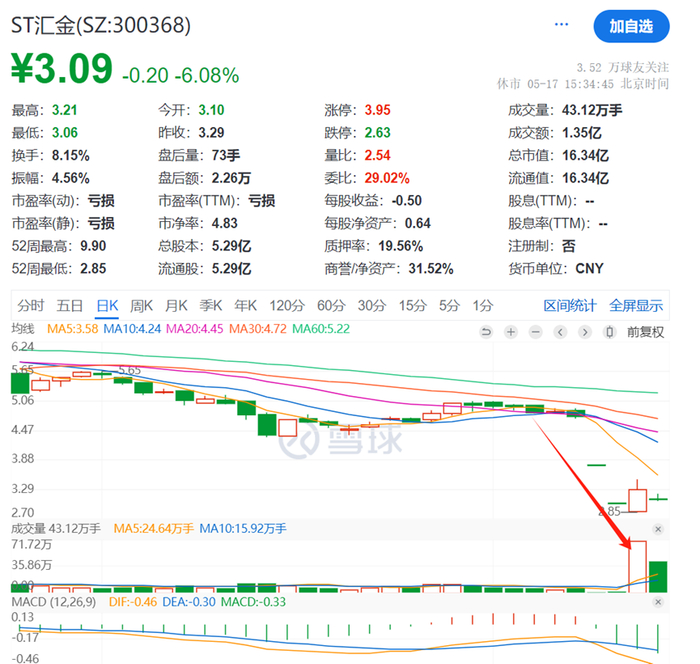Click the 总市值 value 16.34亿

click(585, 155)
